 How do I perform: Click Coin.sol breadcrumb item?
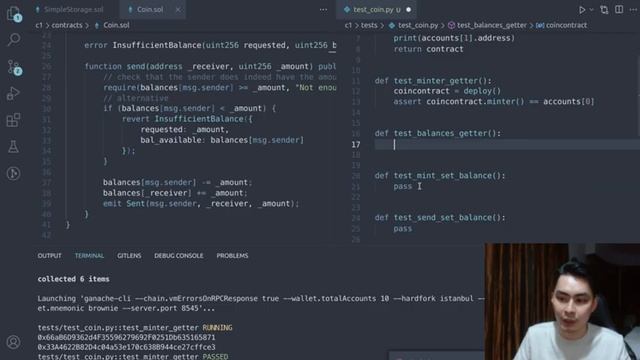tap(116, 25)
